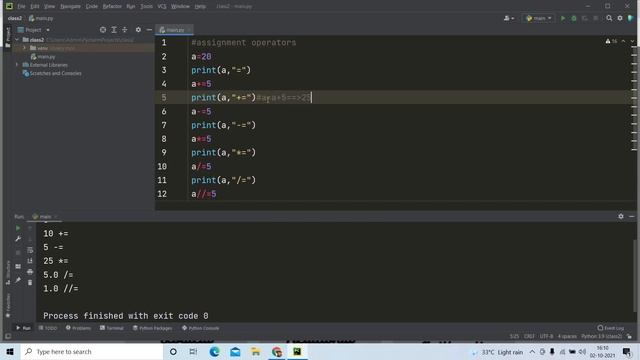Open the View menu
640x360 pixels.
click(49, 7)
